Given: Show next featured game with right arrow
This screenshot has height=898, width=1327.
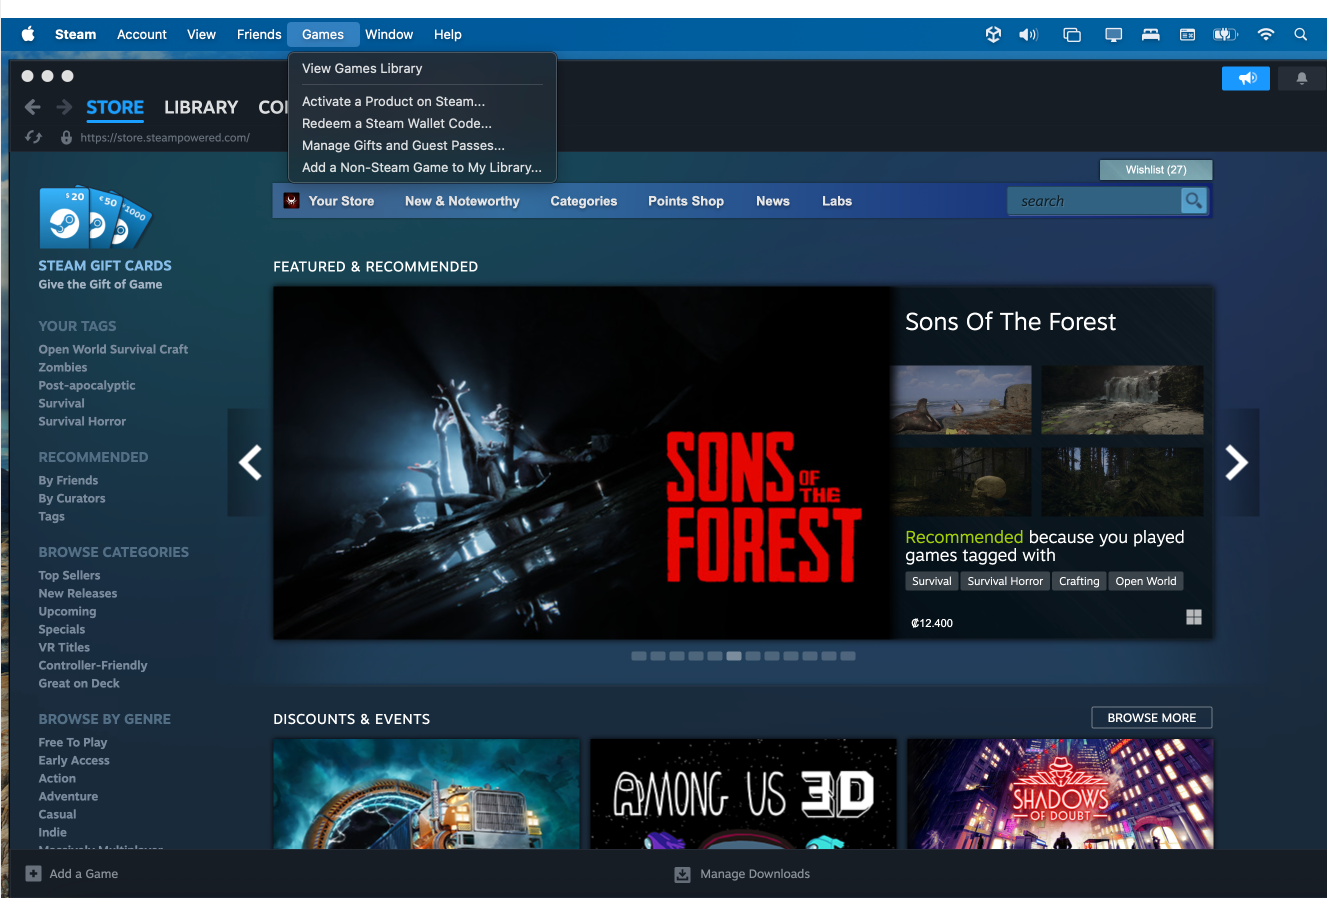Looking at the screenshot, I should [x=1237, y=462].
